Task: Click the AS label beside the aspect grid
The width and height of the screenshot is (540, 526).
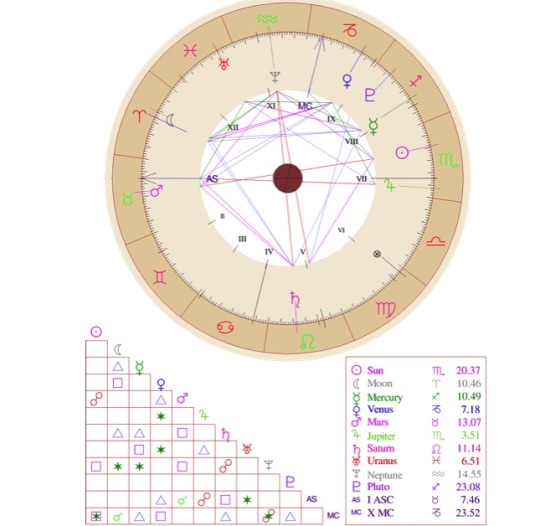Action: (311, 499)
